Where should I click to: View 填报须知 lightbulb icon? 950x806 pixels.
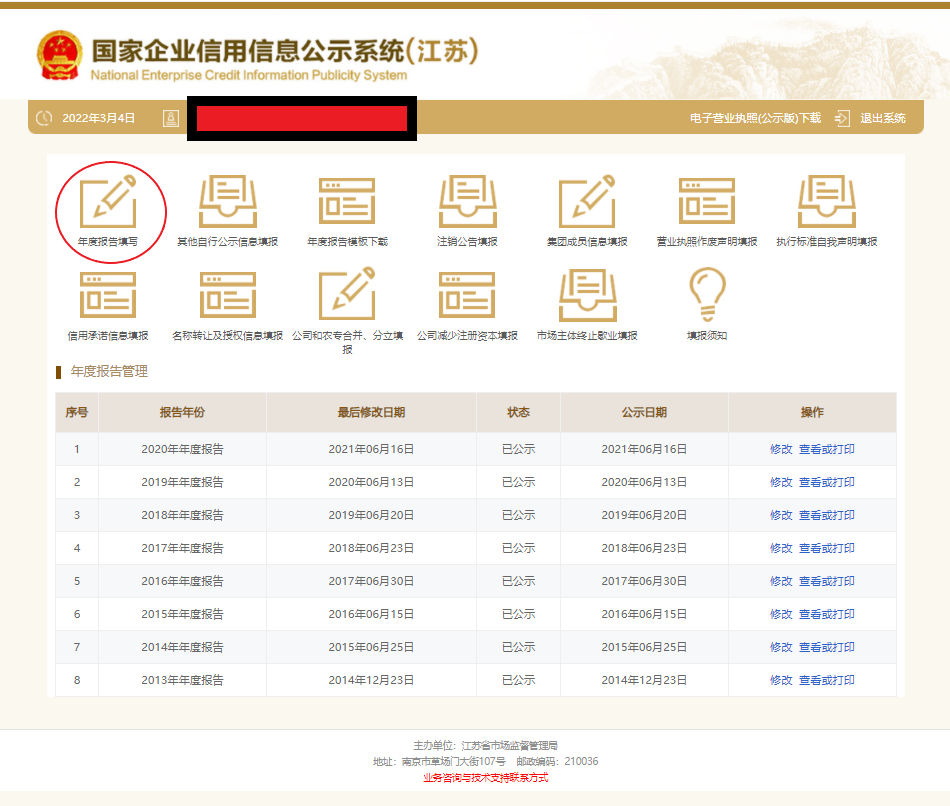707,295
